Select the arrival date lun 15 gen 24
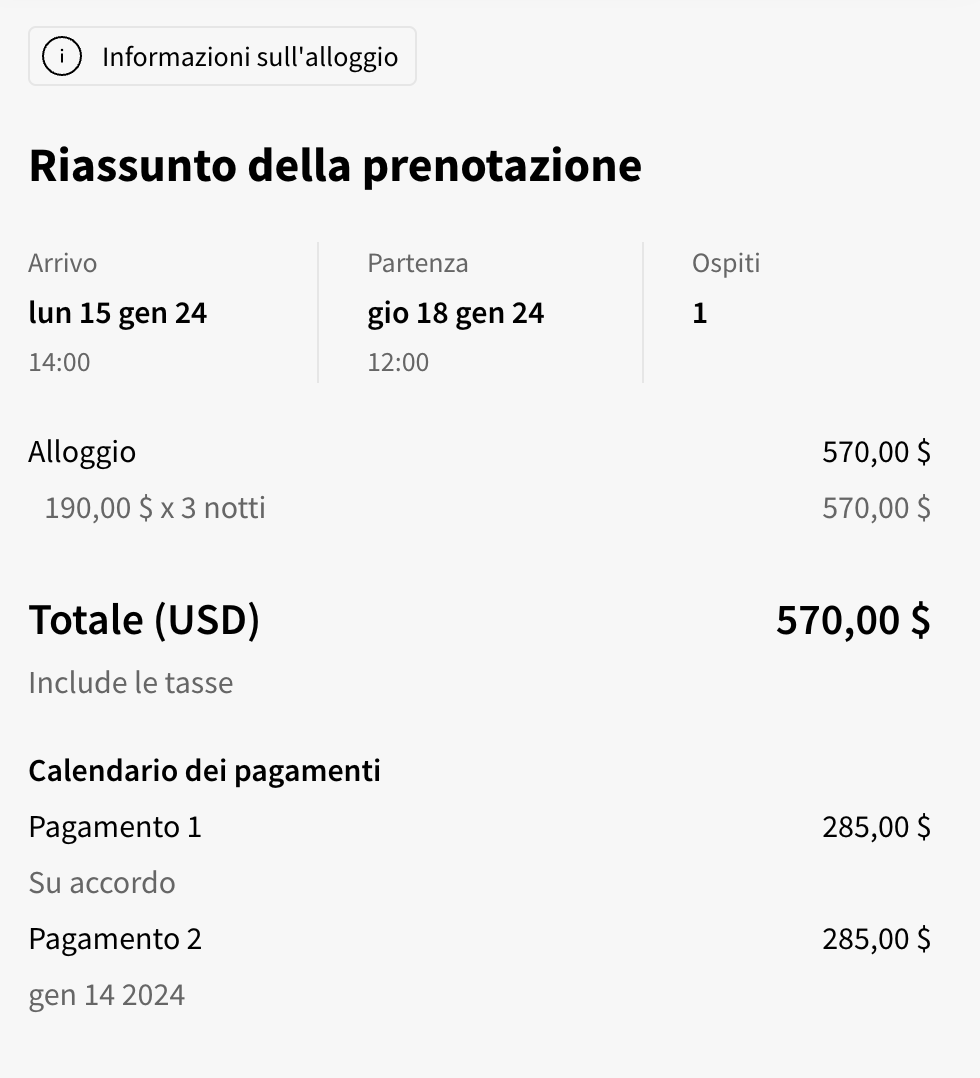This screenshot has height=1078, width=980. tap(118, 313)
